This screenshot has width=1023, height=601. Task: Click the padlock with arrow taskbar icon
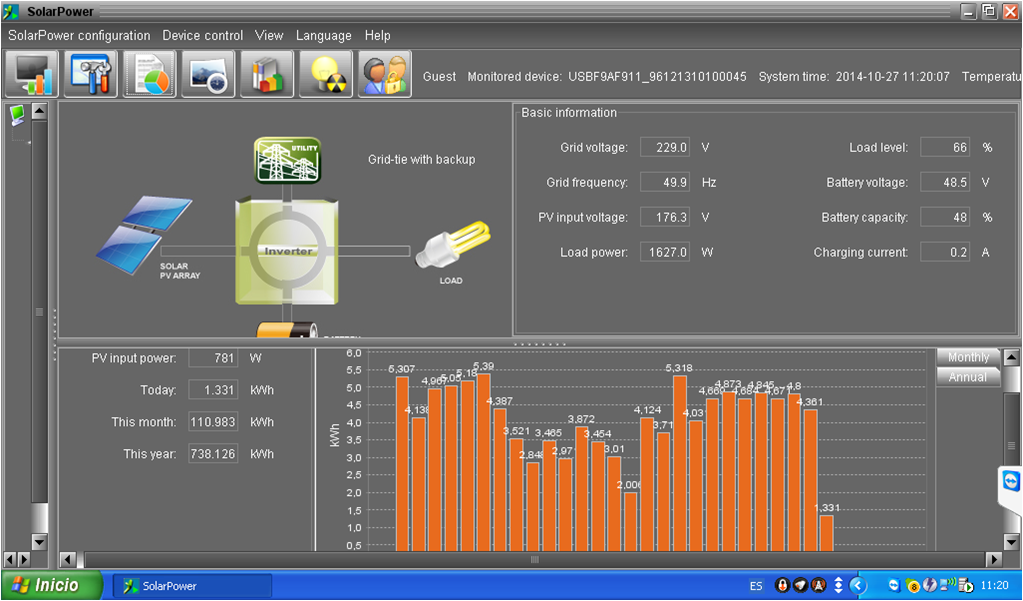[782, 586]
